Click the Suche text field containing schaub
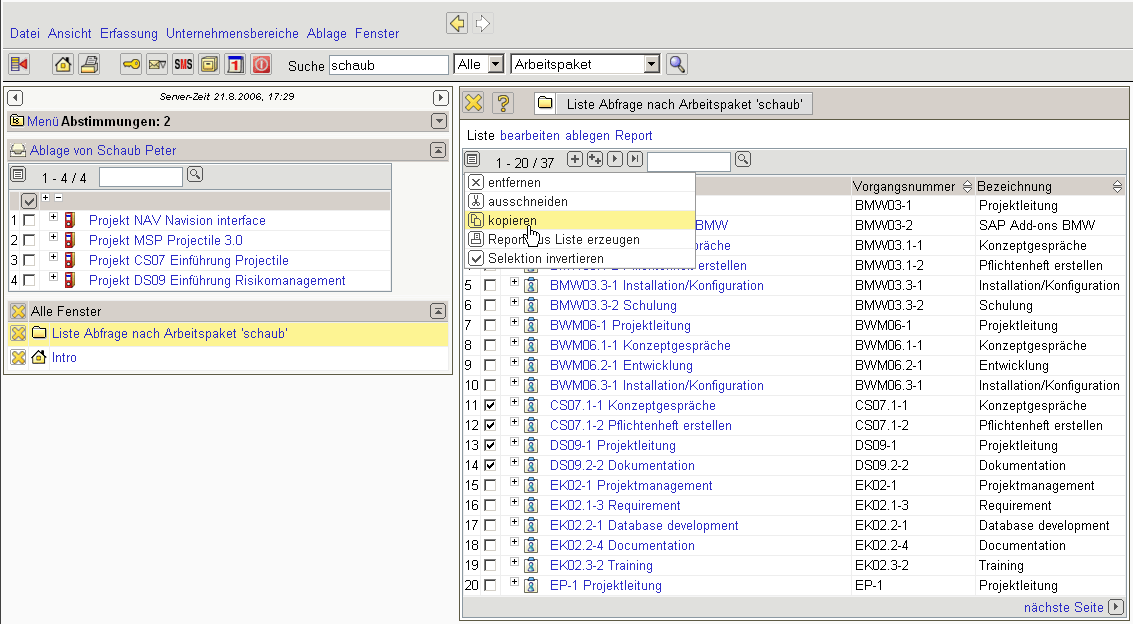This screenshot has height=624, width=1133. click(388, 65)
